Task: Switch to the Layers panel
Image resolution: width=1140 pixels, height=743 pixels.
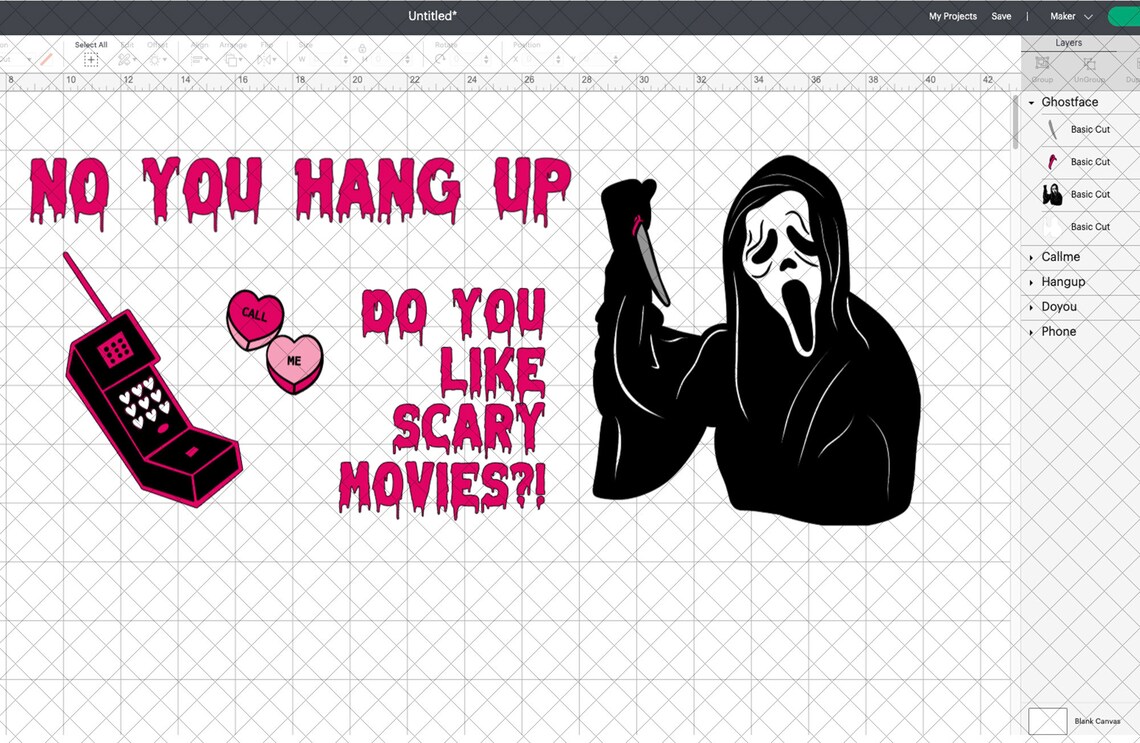Action: point(1068,42)
